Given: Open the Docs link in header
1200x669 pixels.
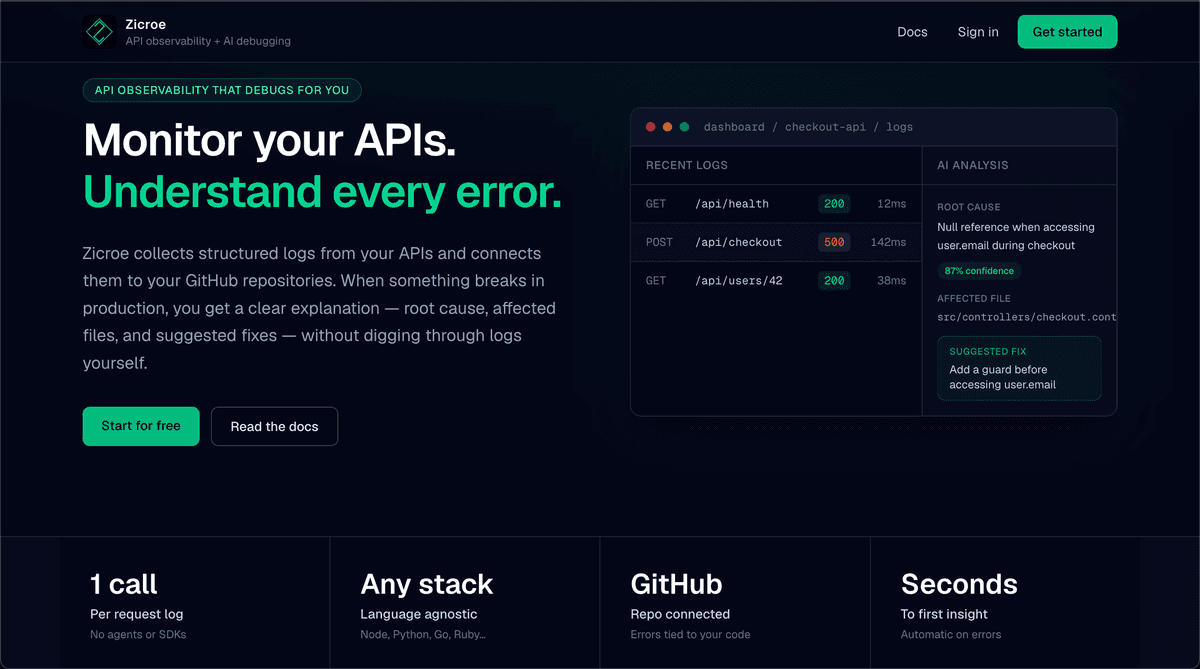Looking at the screenshot, I should (912, 32).
